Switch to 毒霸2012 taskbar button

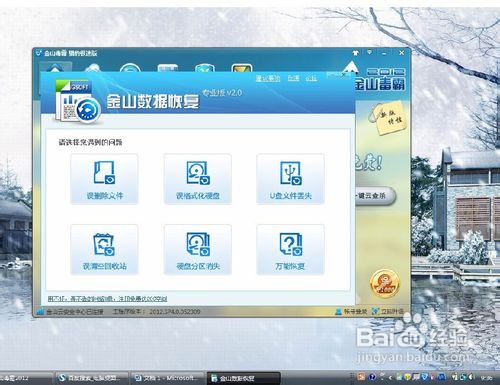coord(26,378)
